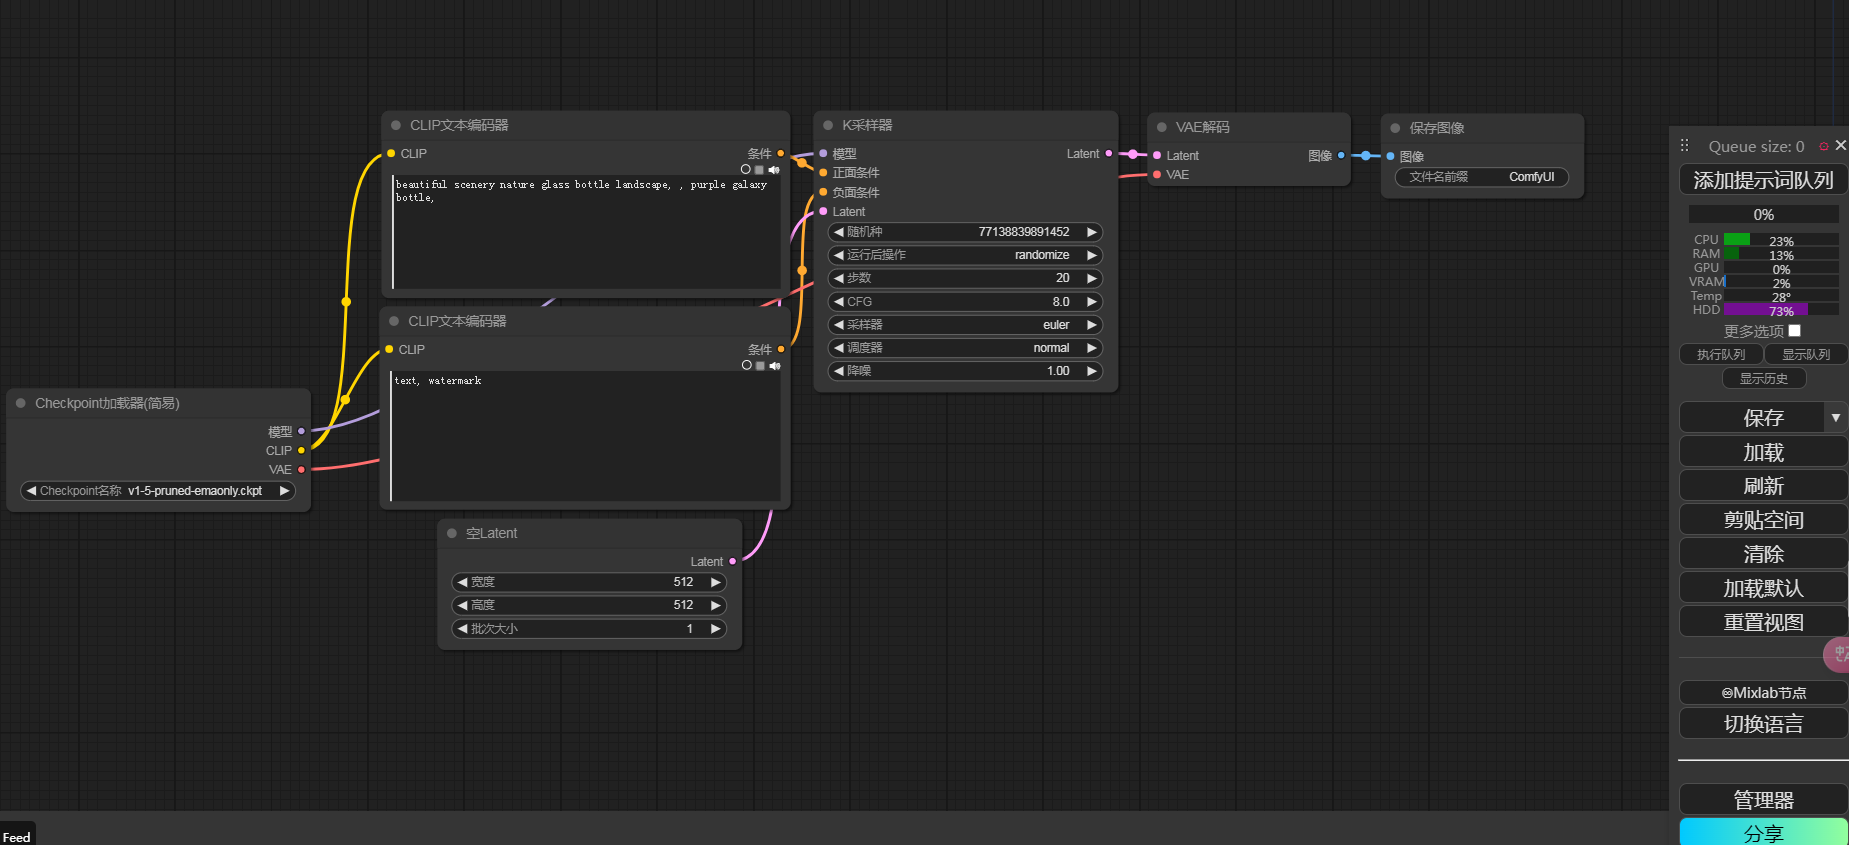Open the queue panel settings gear icon
The width and height of the screenshot is (1849, 845).
coord(1824,146)
